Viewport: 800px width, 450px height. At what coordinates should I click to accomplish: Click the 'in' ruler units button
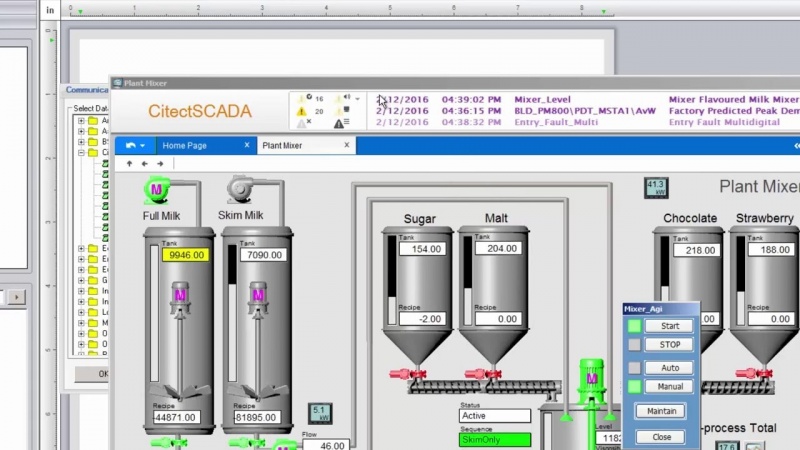pos(50,10)
